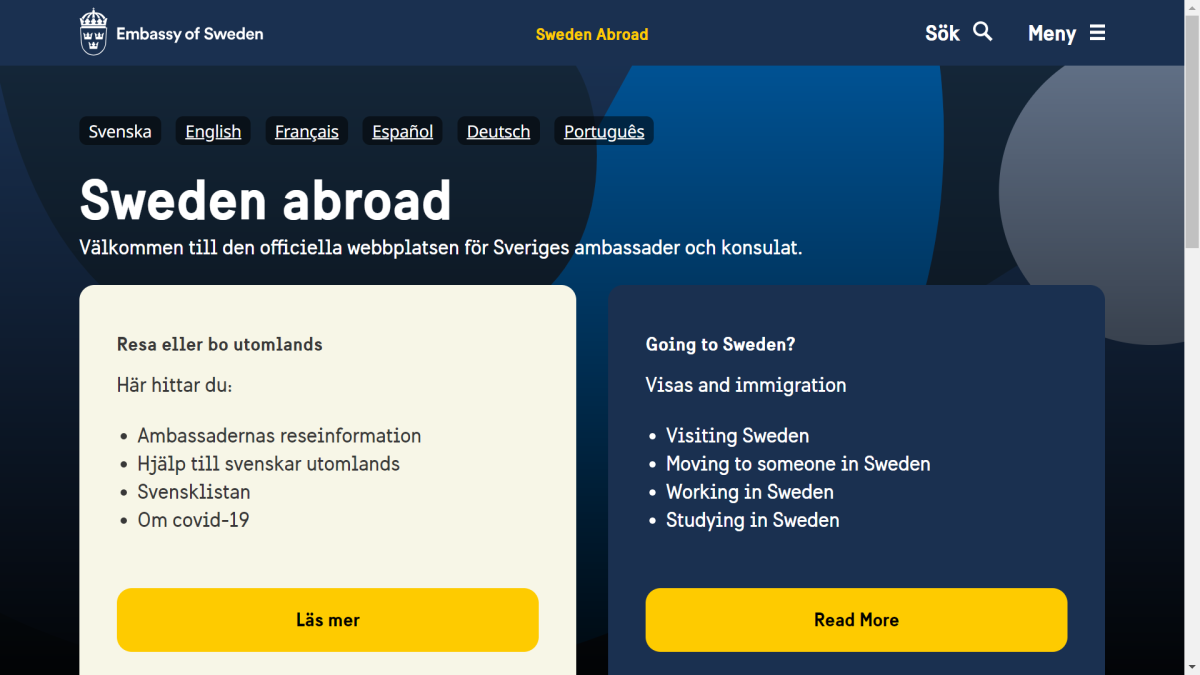This screenshot has width=1200, height=675.
Task: Click the scrollbar up arrow
Action: (x=1192, y=8)
